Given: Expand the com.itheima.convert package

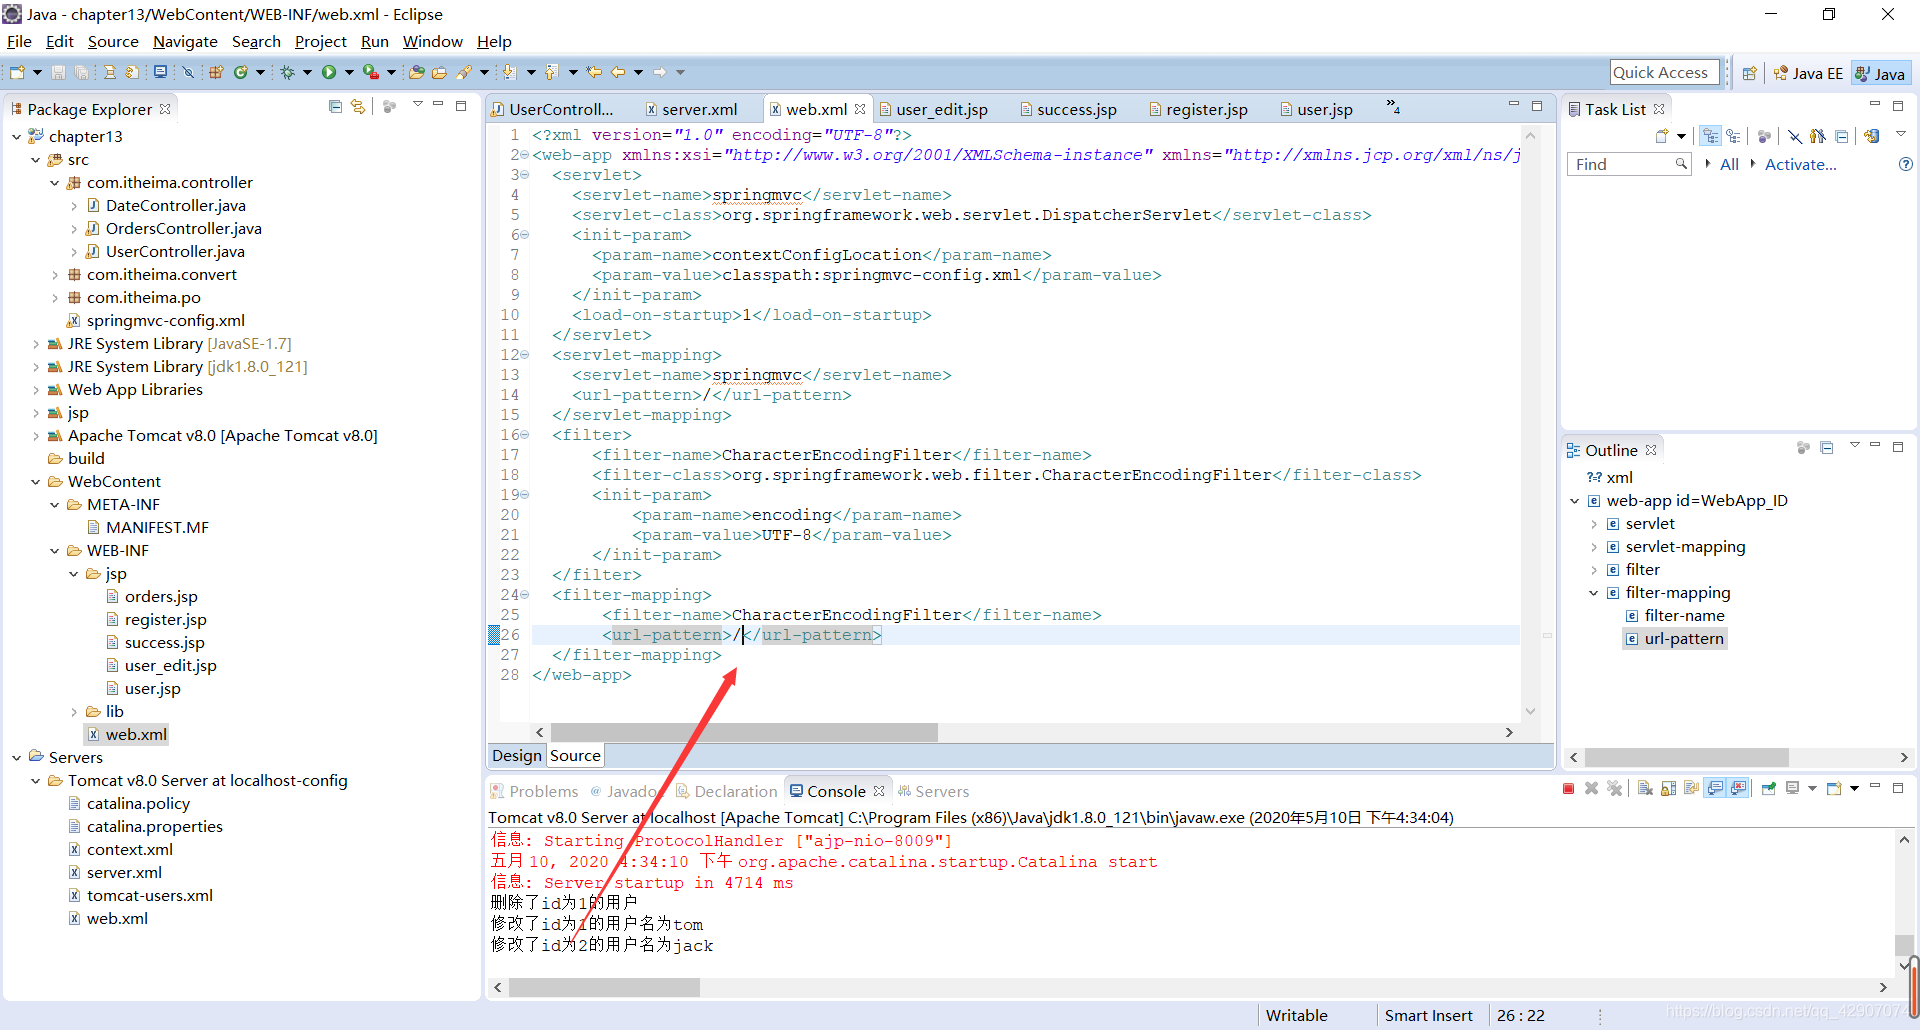Looking at the screenshot, I should point(54,274).
